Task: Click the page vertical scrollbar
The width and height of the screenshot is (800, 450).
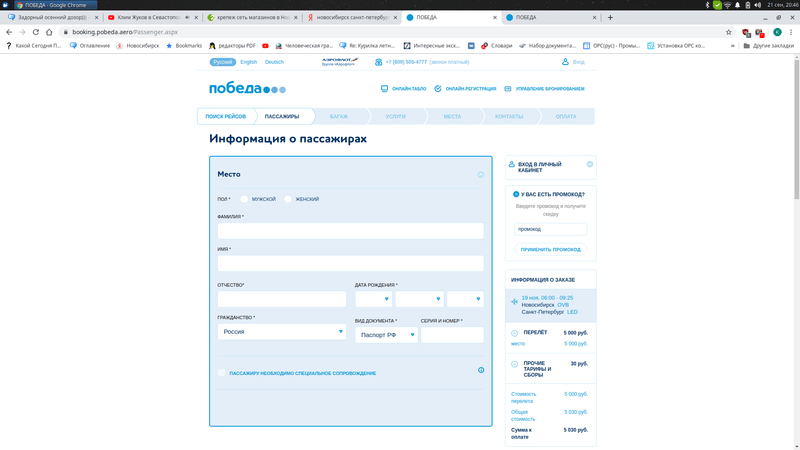Action: point(796,128)
